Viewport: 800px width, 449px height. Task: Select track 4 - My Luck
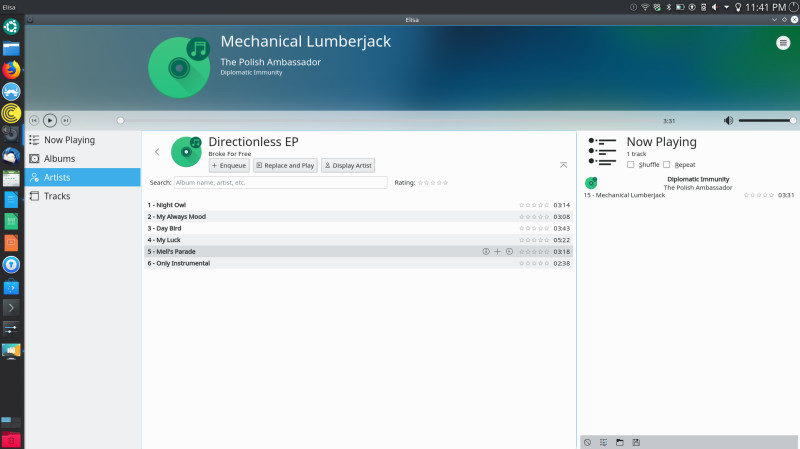pyautogui.click(x=358, y=240)
